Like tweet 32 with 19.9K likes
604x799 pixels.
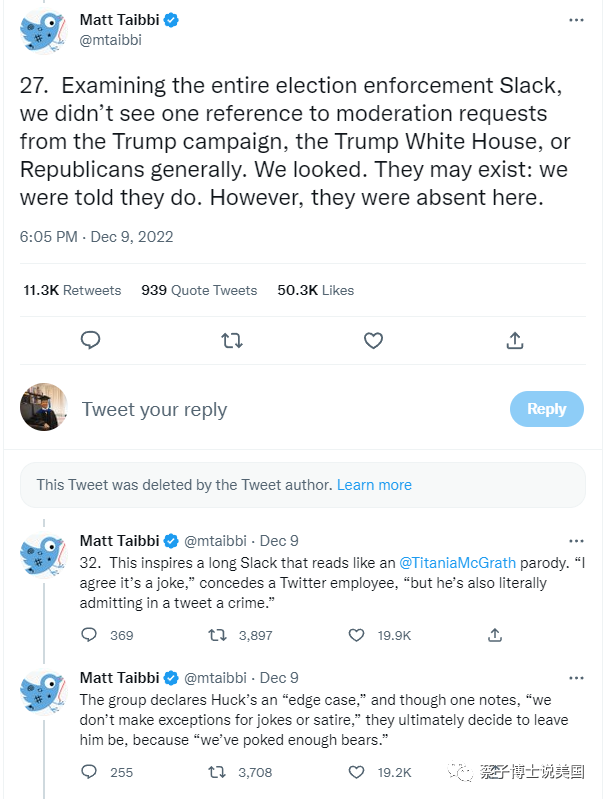(x=356, y=635)
